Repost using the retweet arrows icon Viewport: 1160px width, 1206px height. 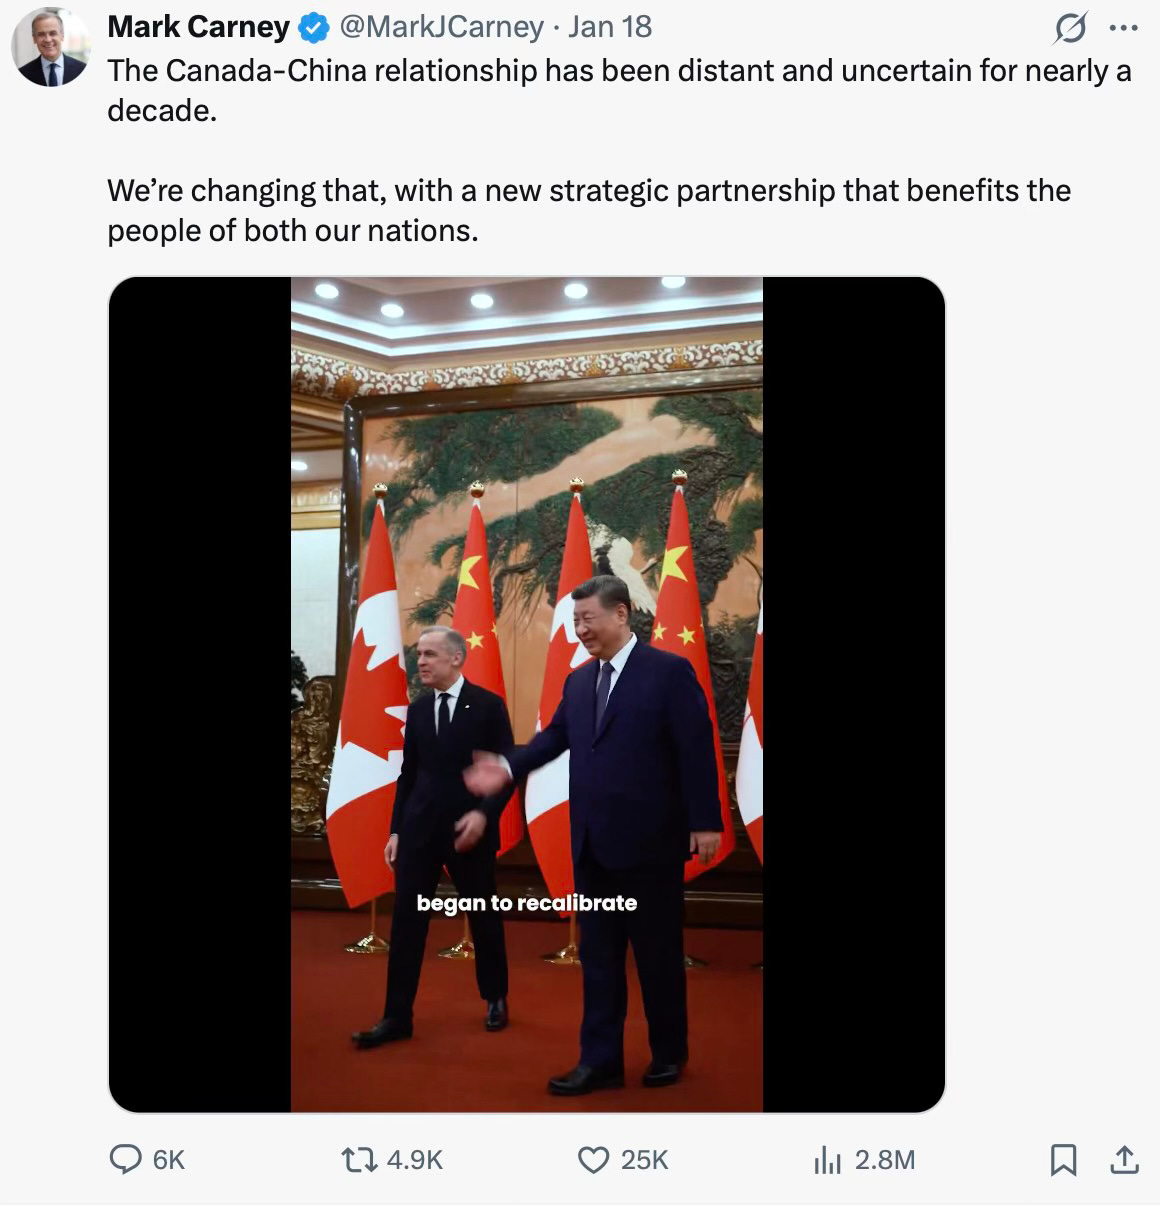pos(359,1159)
